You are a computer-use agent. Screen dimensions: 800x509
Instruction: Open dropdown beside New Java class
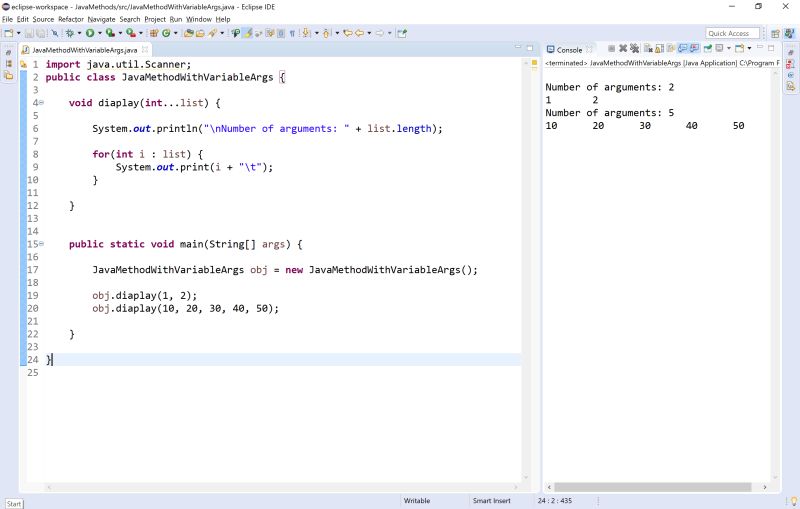[x=176, y=33]
